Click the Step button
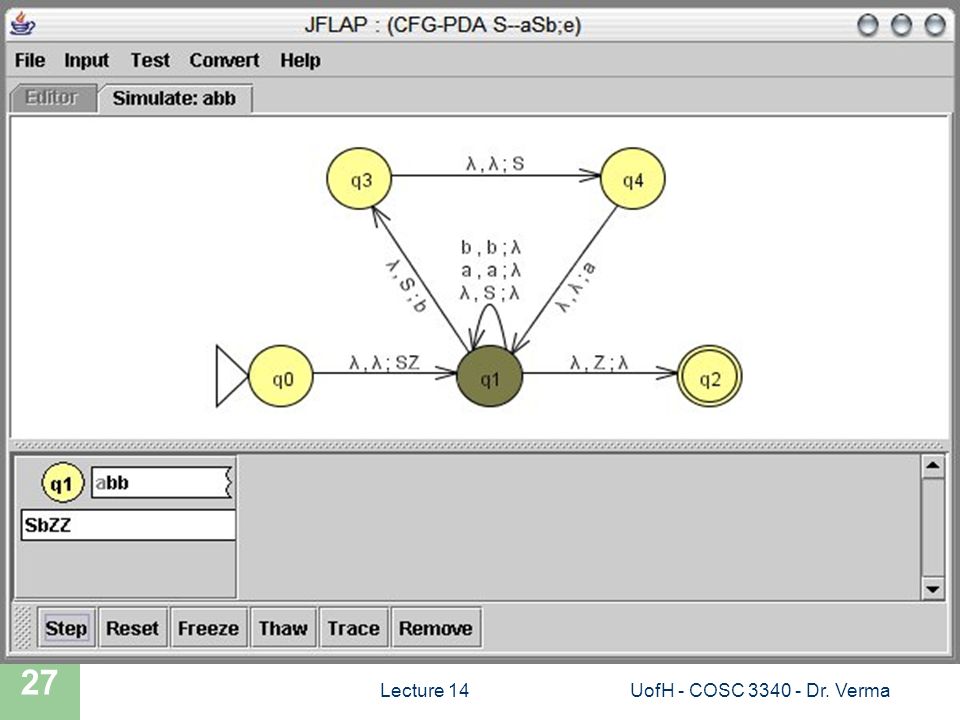 click(66, 628)
